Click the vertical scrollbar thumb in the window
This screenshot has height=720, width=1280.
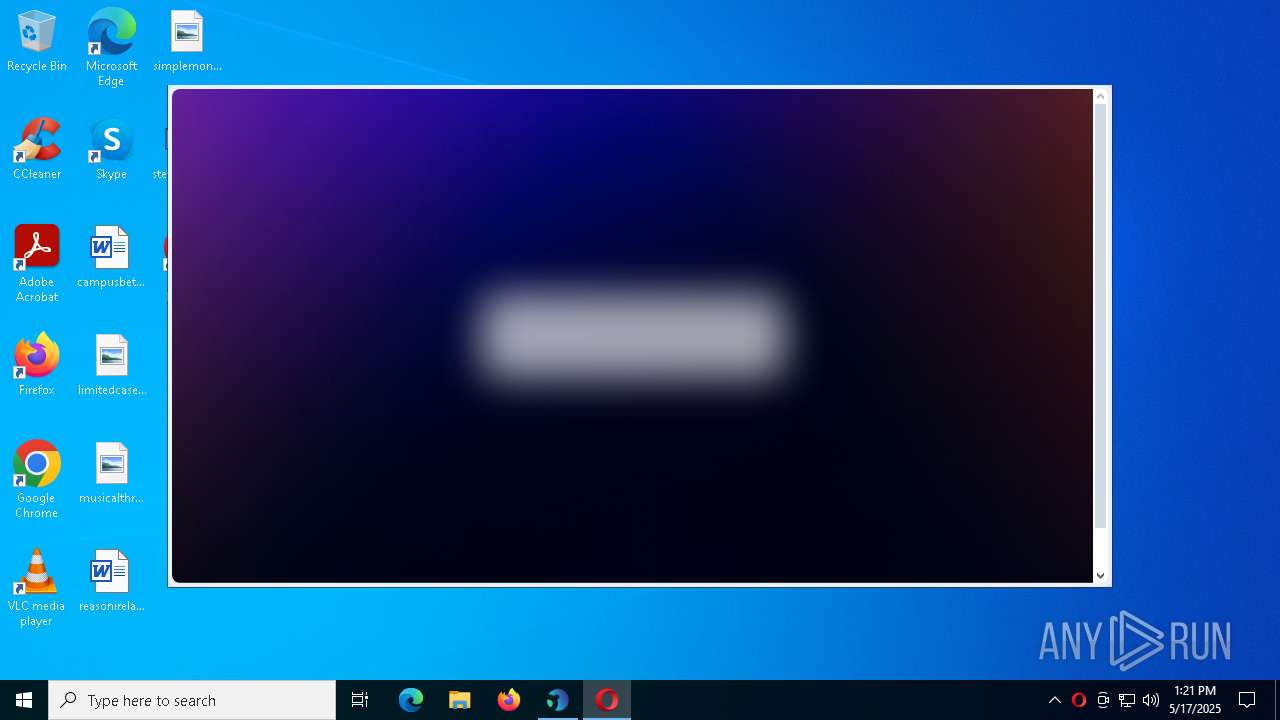pyautogui.click(x=1101, y=316)
